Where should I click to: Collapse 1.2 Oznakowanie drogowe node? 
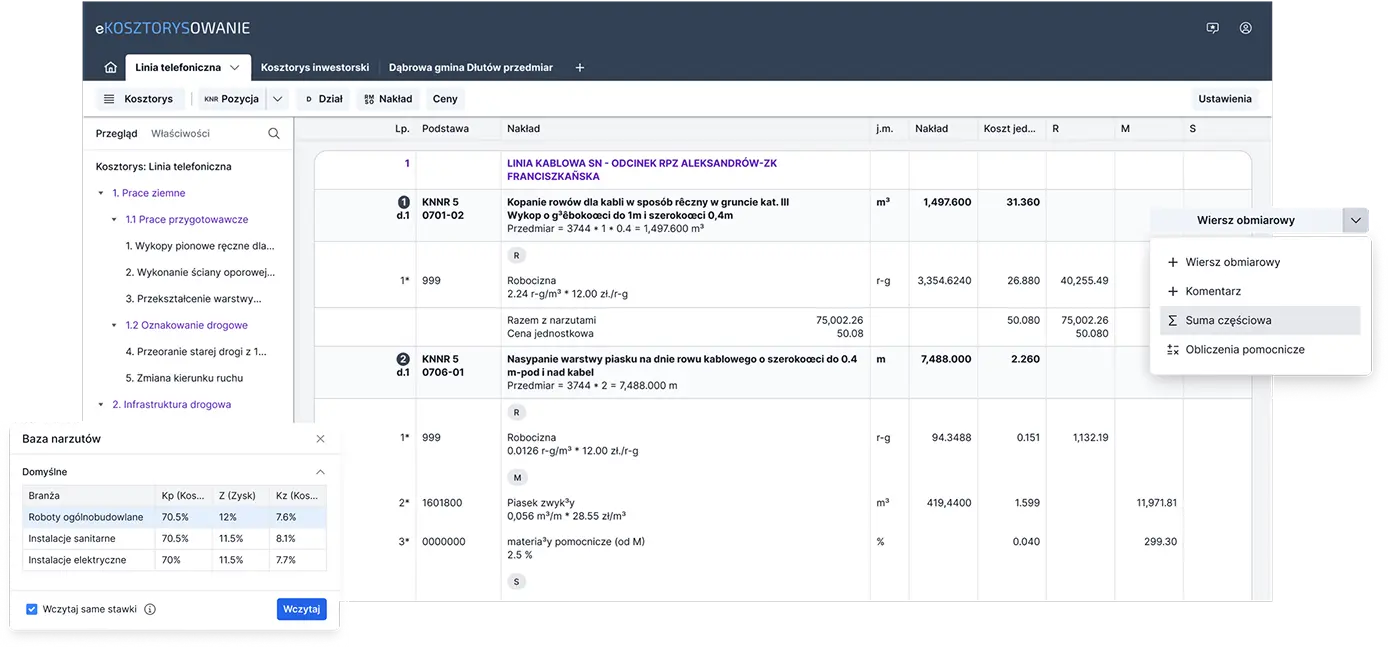[x=114, y=325]
